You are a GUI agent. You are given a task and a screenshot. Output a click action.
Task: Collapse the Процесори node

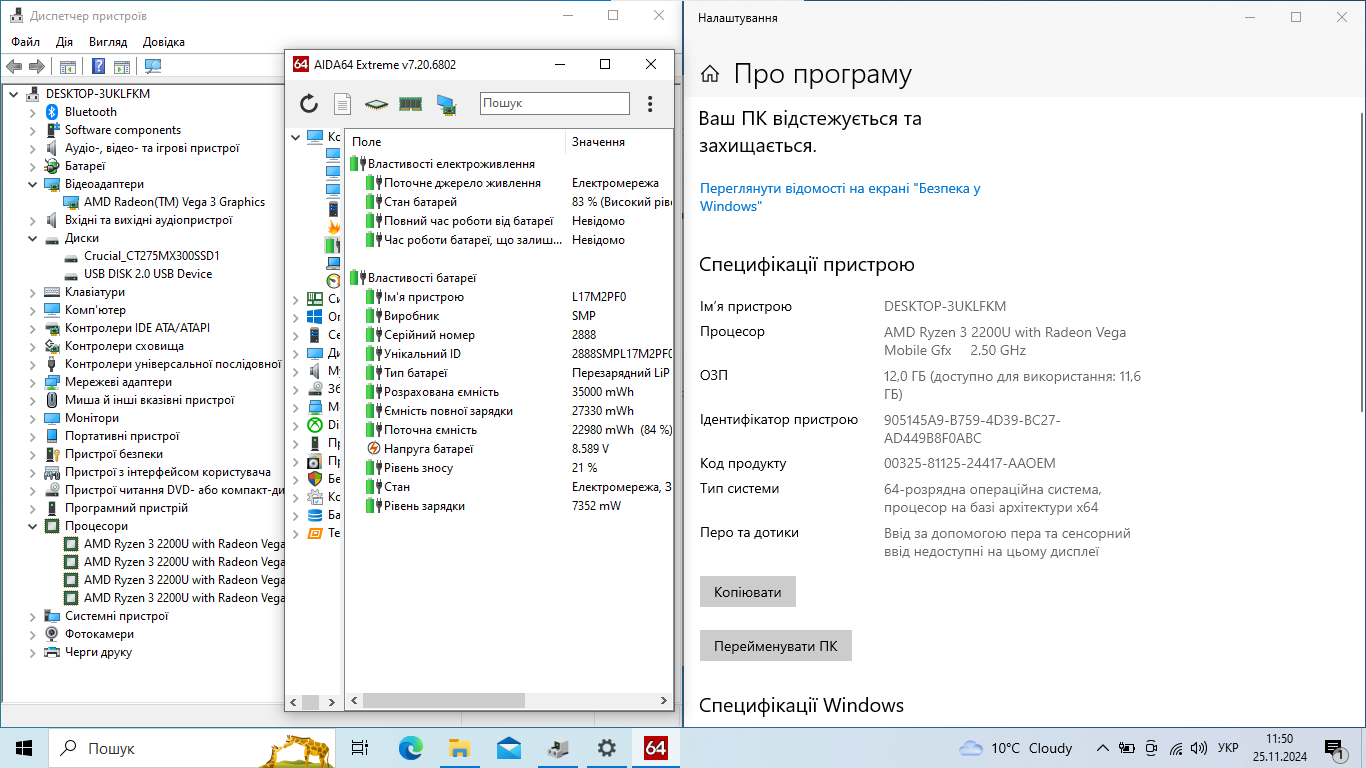pyautogui.click(x=33, y=526)
